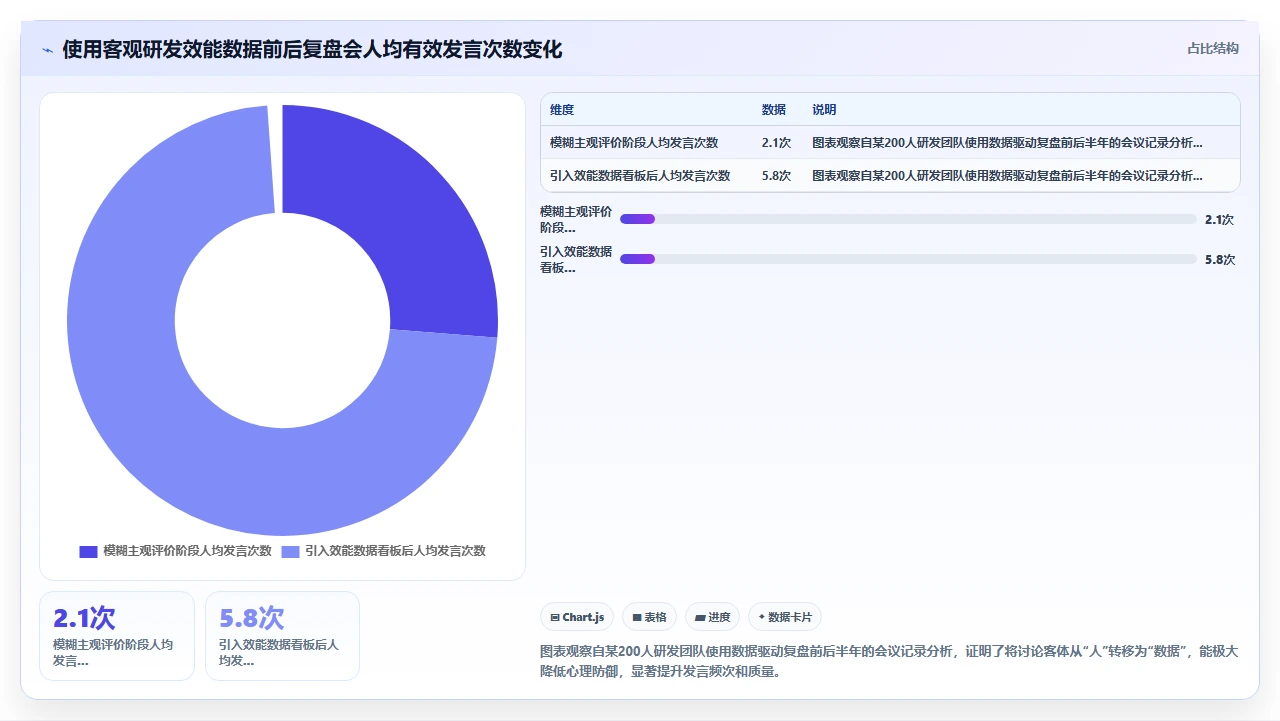1280x721 pixels.
Task: Click the 表格 tag
Action: 649,617
